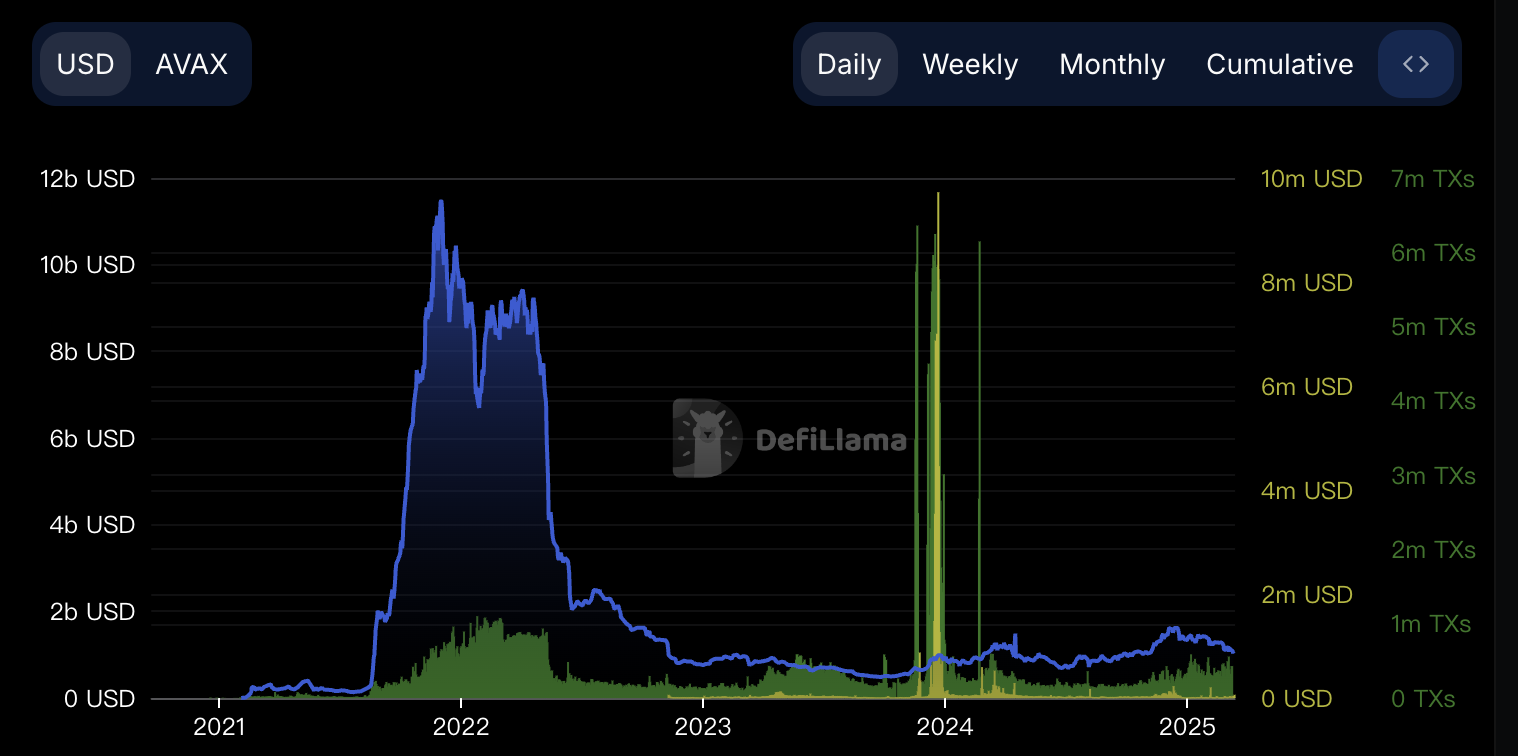Click the 10m USD yellow axis label
Viewport: 1518px width, 756px height.
[x=1311, y=179]
